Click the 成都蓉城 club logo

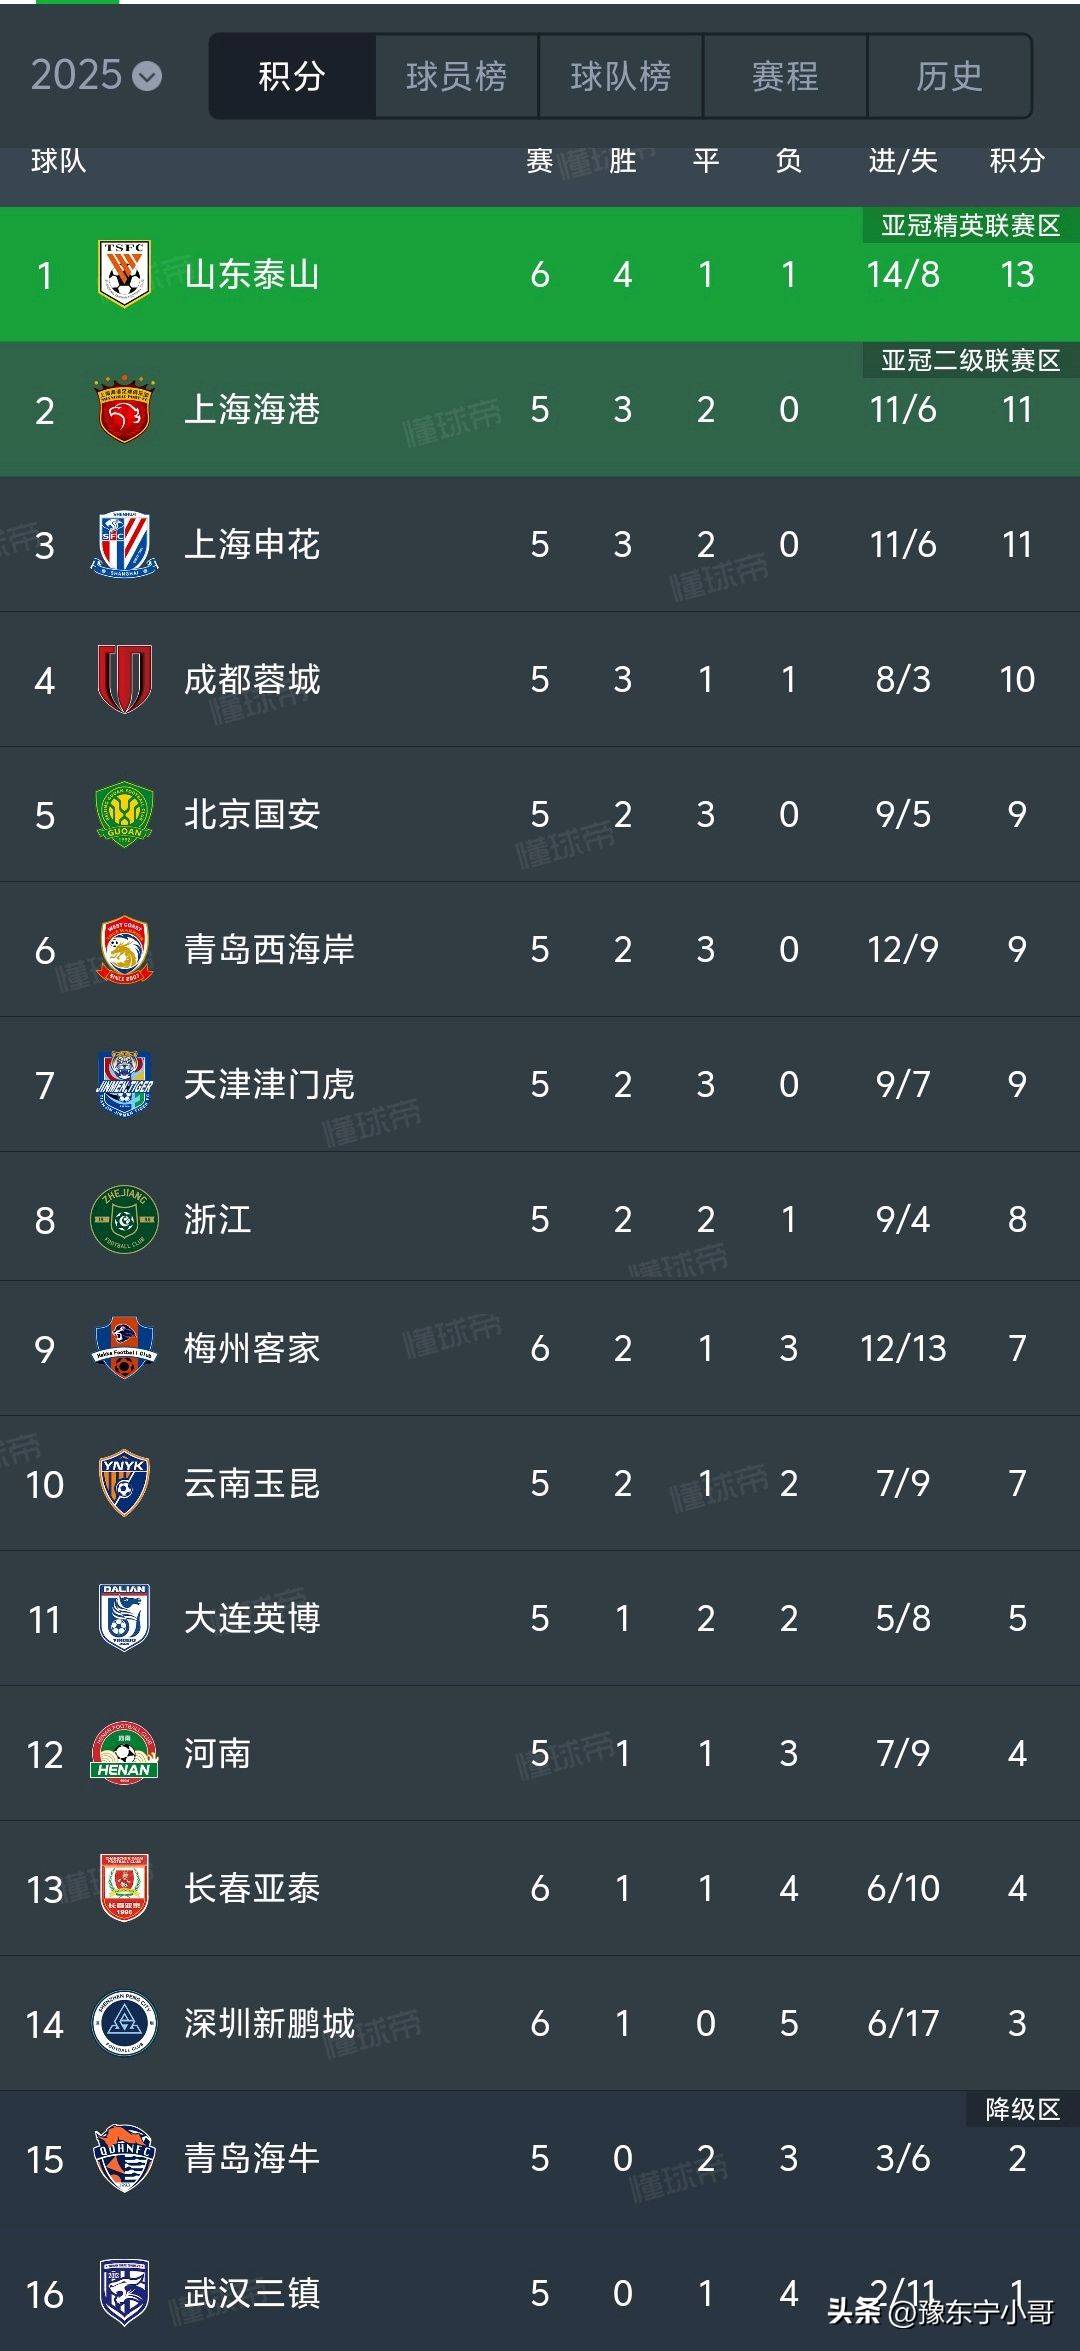tap(124, 679)
